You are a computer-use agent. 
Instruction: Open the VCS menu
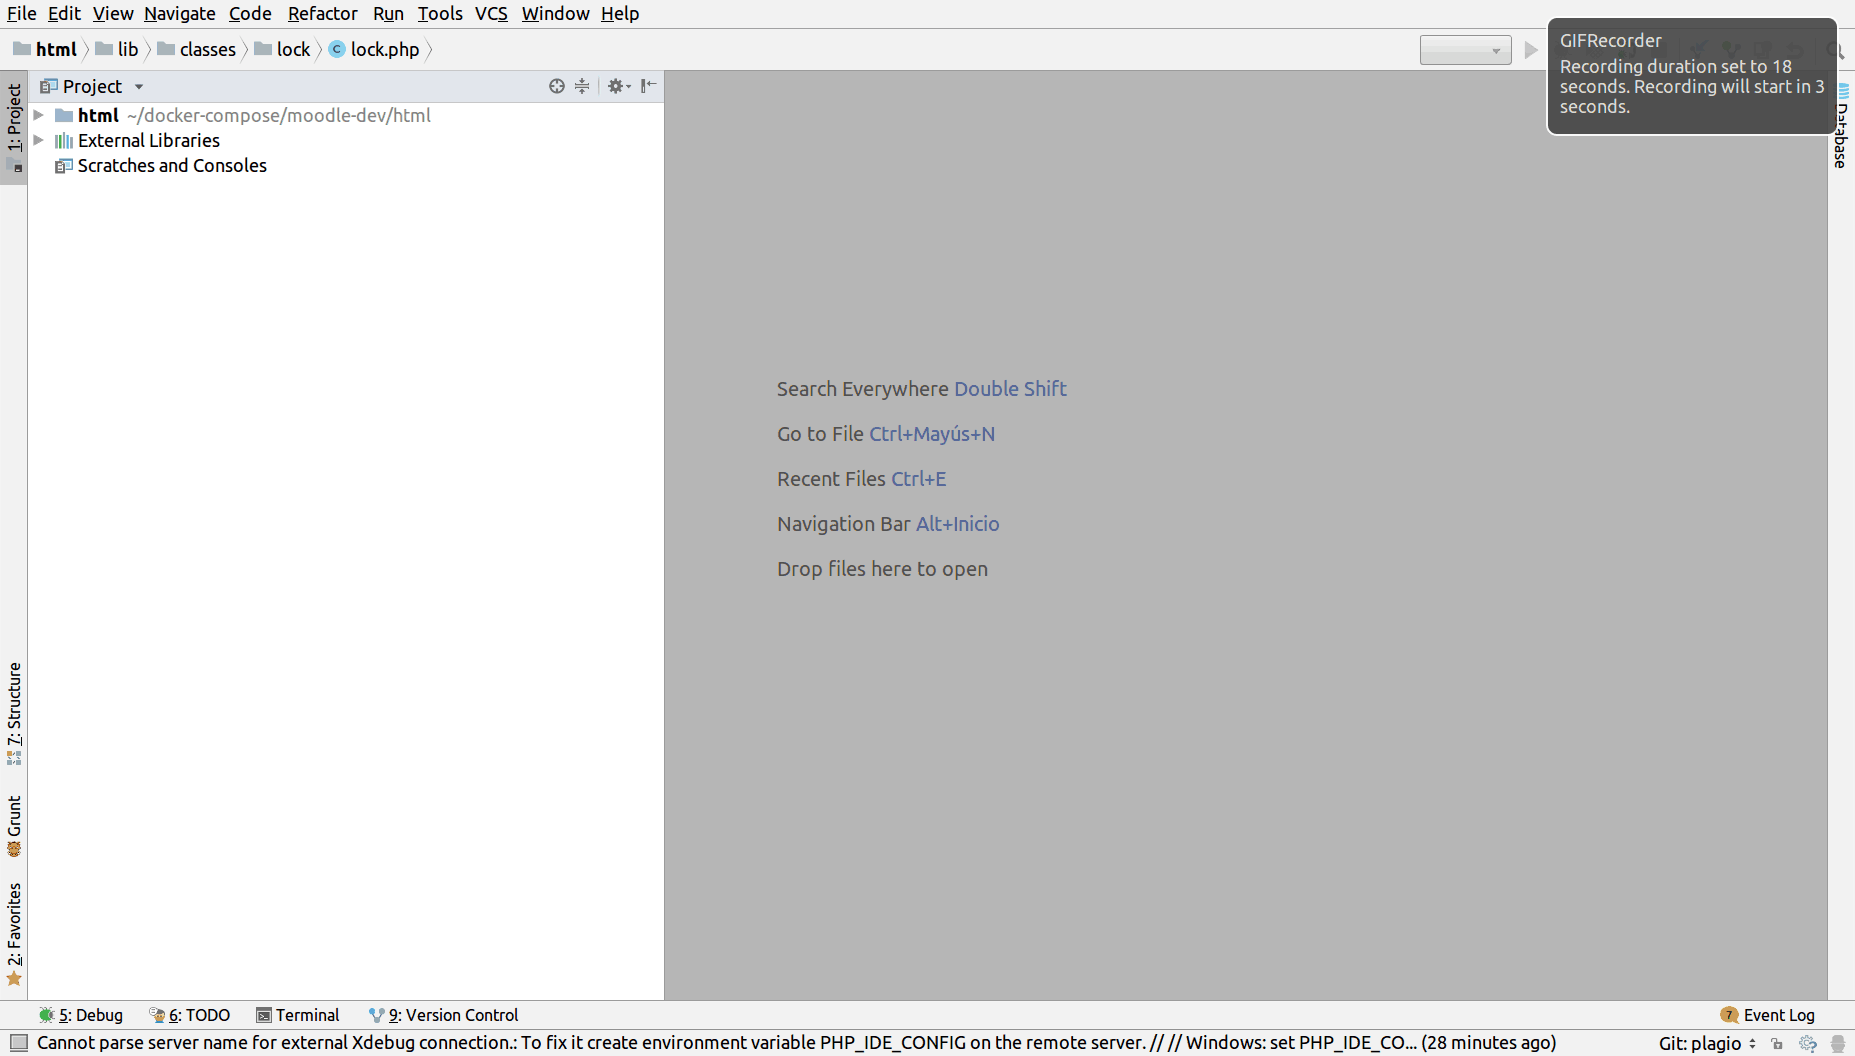(491, 13)
